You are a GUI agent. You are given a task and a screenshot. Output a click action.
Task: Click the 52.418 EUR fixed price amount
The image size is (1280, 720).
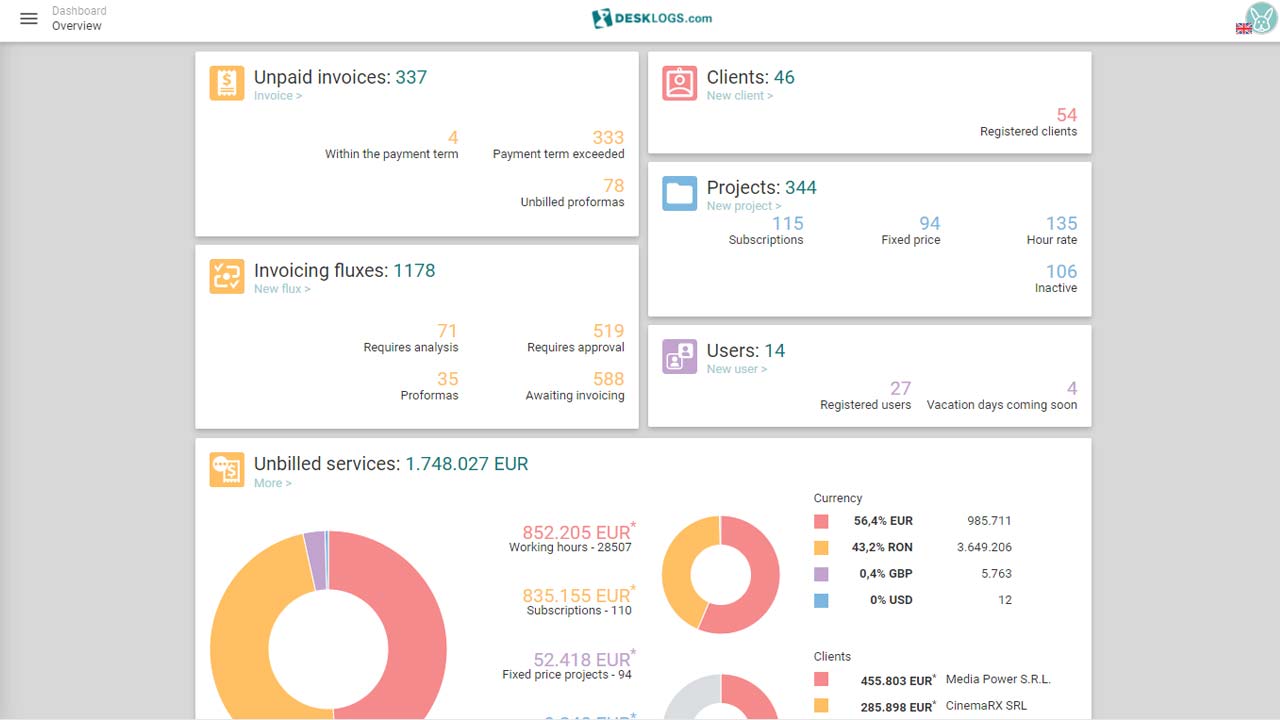[x=584, y=659]
